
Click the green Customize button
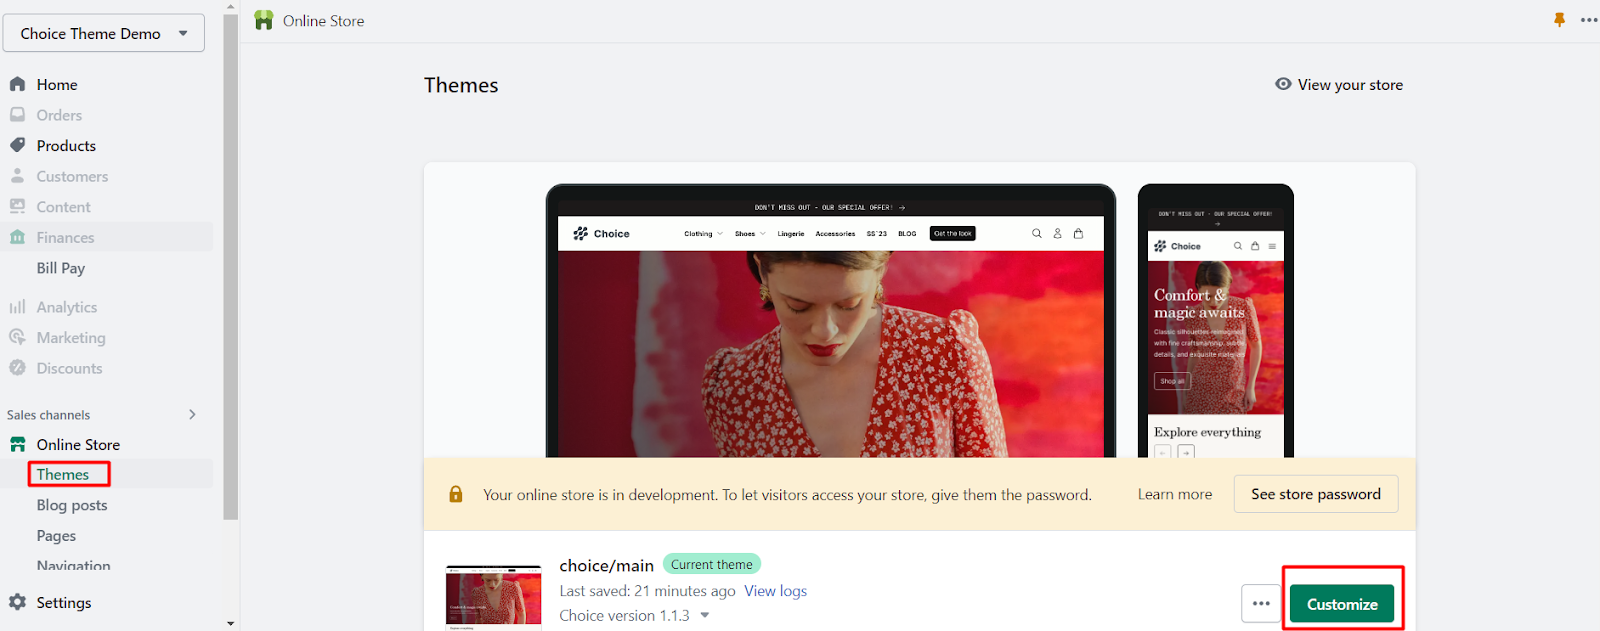pyautogui.click(x=1341, y=604)
